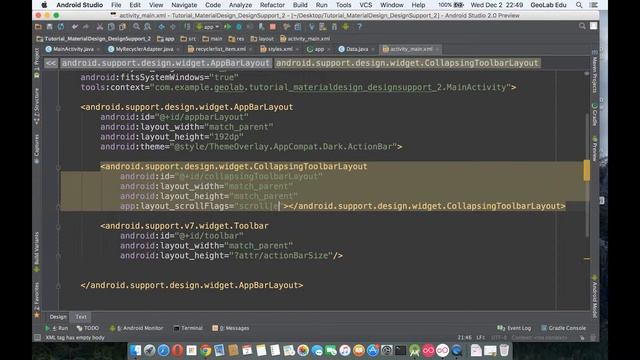
Task: Open the TODO tool window
Action: click(88, 328)
